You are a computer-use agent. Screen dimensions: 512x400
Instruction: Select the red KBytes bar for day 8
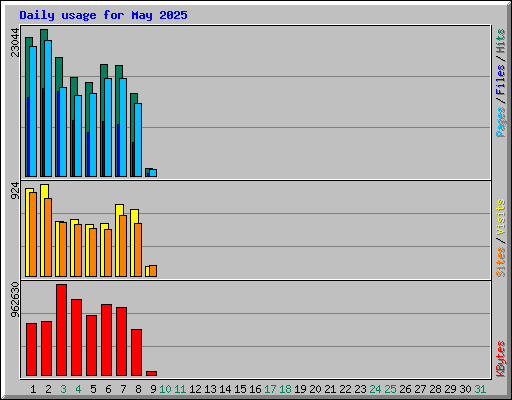click(x=136, y=352)
